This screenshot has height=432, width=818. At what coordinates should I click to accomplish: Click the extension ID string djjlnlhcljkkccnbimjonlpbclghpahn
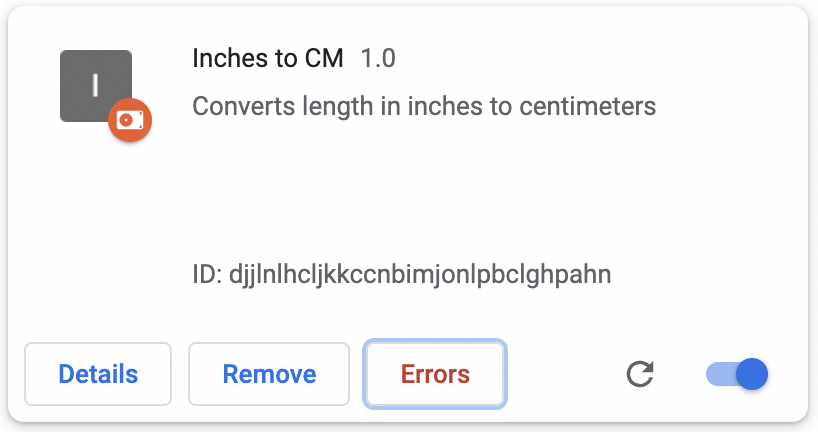click(420, 273)
